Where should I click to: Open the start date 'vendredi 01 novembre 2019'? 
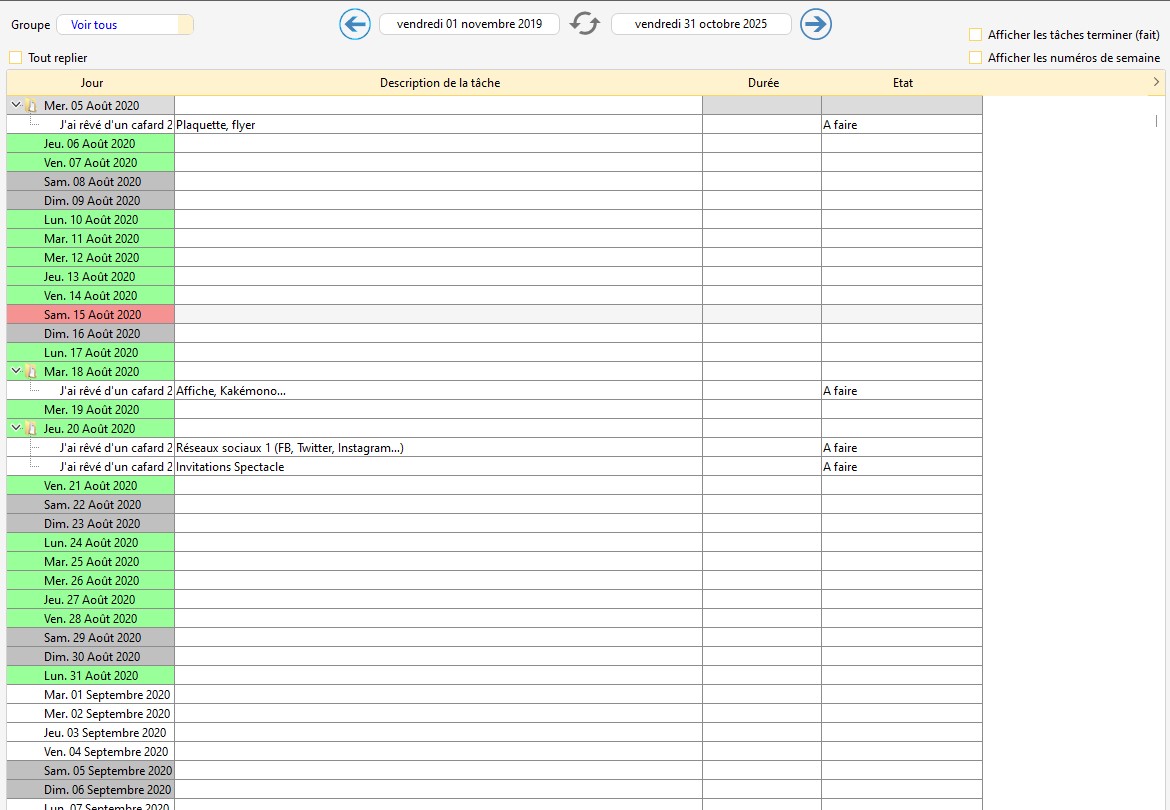(x=469, y=24)
